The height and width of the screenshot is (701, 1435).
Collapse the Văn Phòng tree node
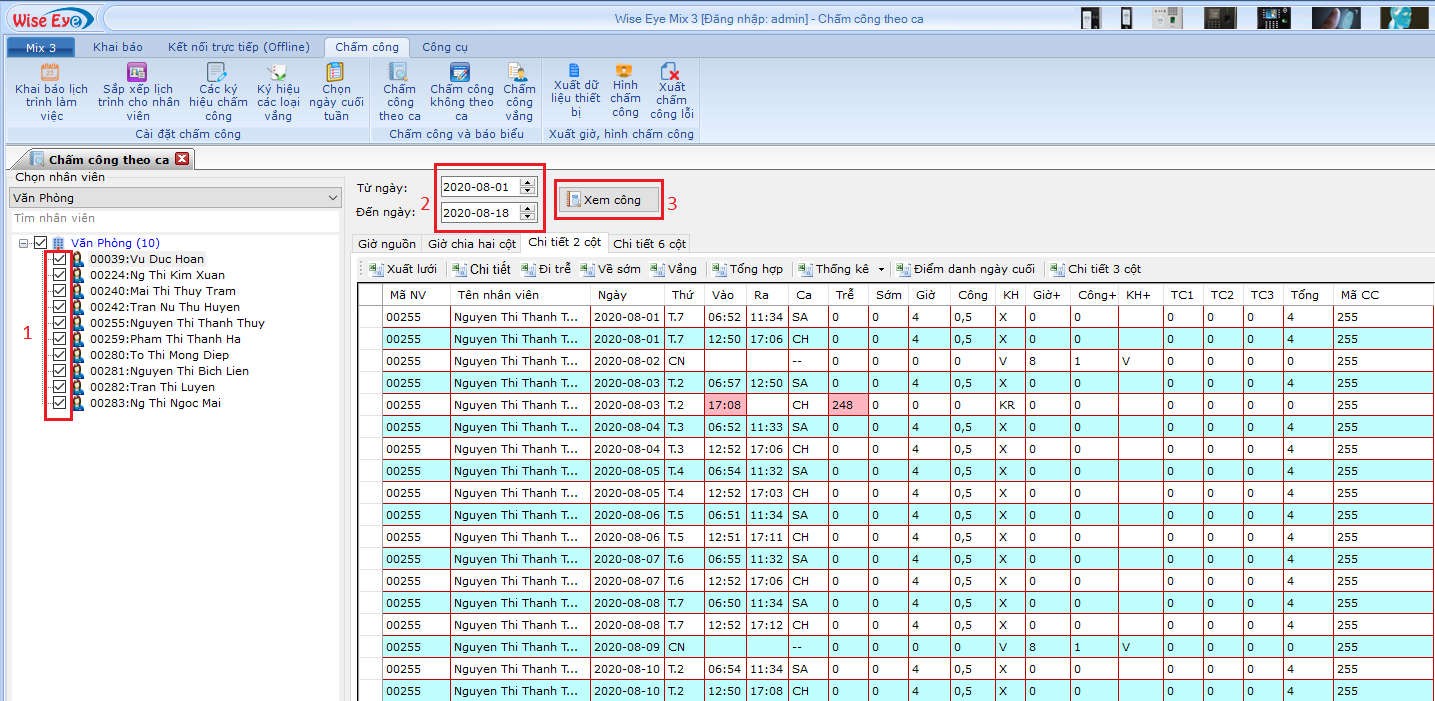pyautogui.click(x=23, y=243)
